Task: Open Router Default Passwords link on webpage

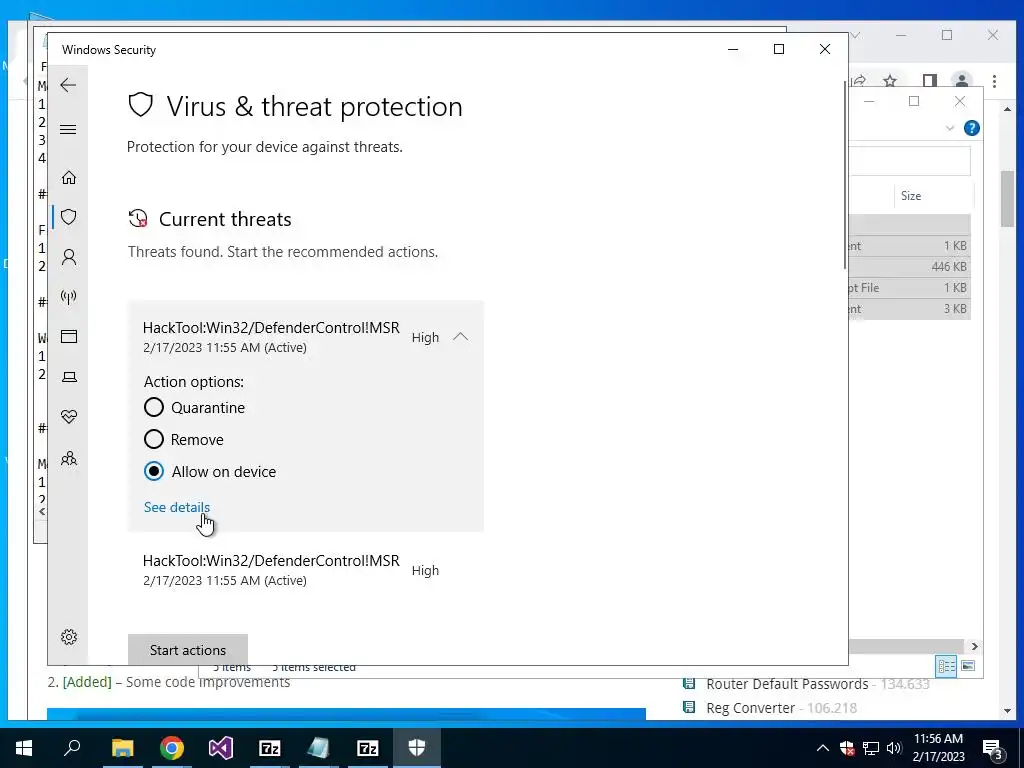Action: pyautogui.click(x=787, y=684)
